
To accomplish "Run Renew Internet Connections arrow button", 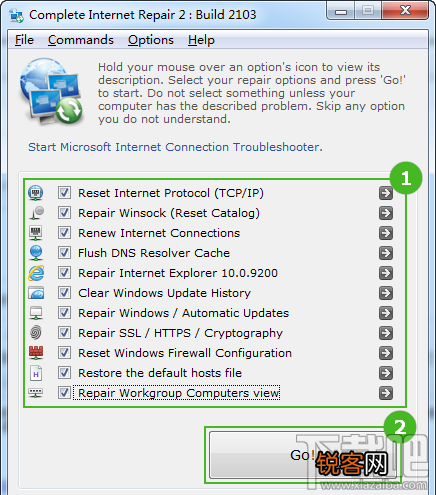I will 386,233.
